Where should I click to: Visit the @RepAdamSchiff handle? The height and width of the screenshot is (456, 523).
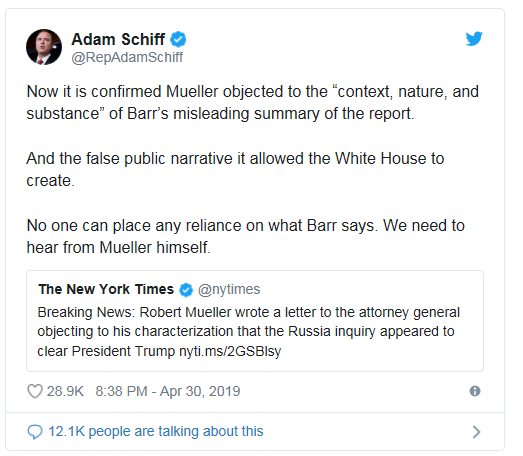[127, 57]
